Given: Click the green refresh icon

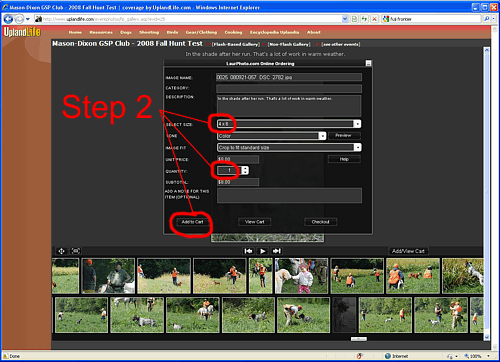Looking at the screenshot, I should [x=365, y=19].
